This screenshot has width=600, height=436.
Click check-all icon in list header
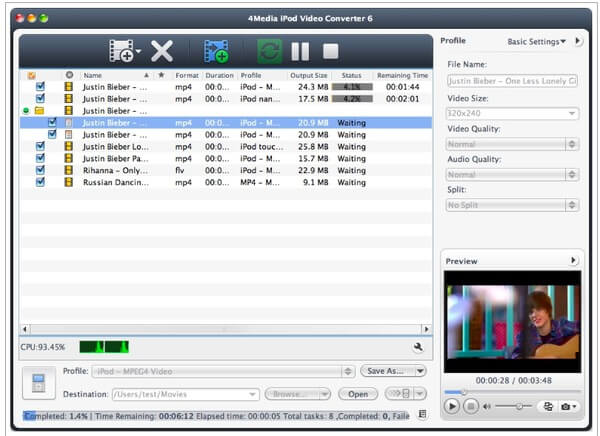pos(32,75)
